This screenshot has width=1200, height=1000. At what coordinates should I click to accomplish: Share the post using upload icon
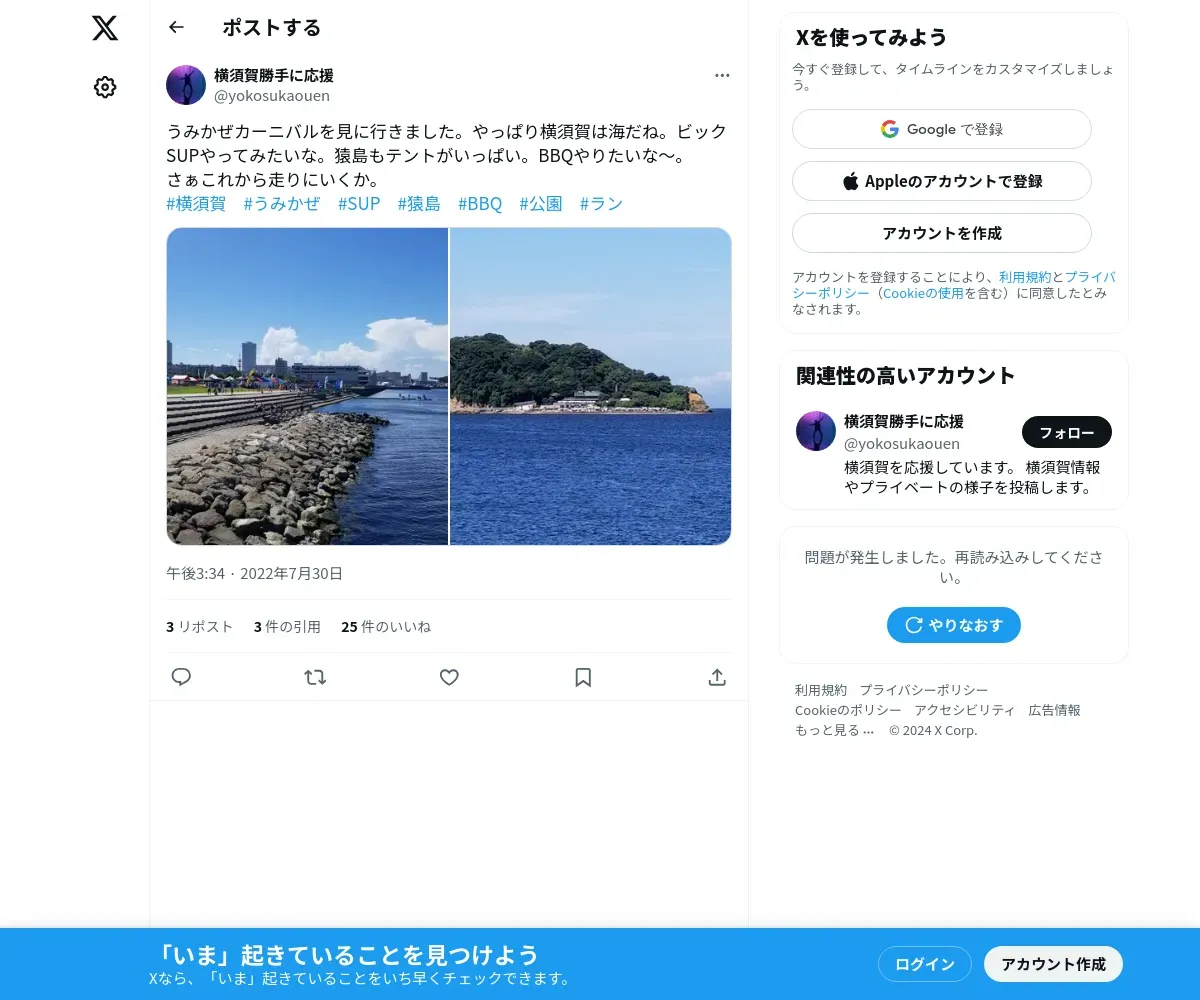717,677
